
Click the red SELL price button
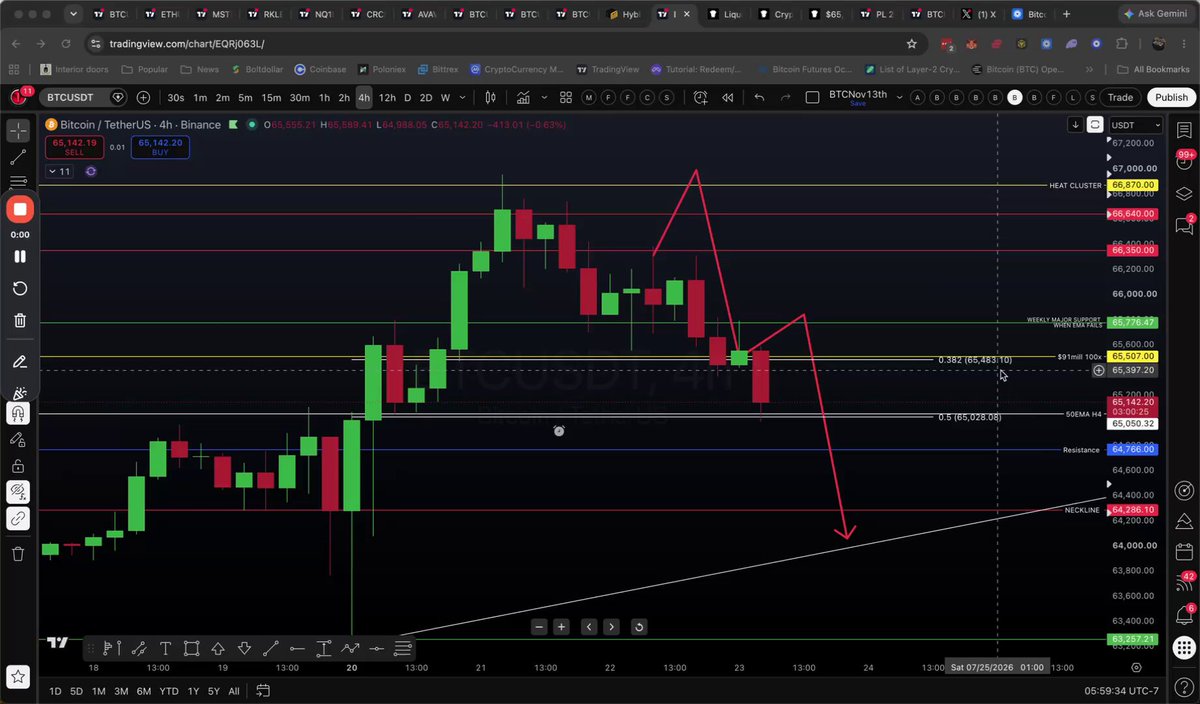tap(74, 147)
